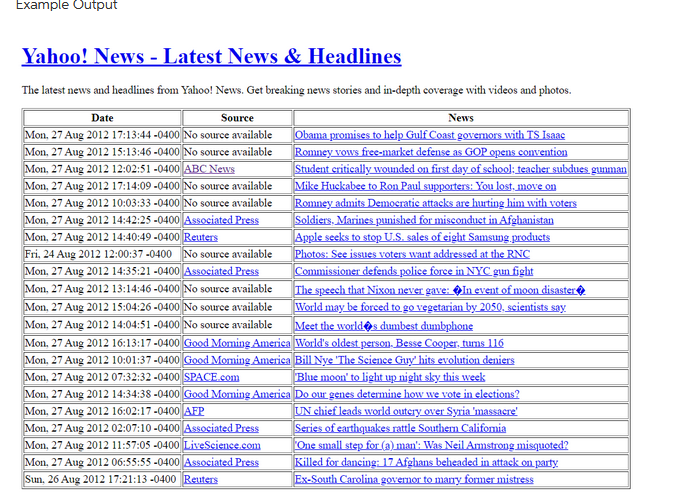
Task: Open Soldiers, Marines punished for misconduct in Afghanistan
Action: click(x=424, y=220)
